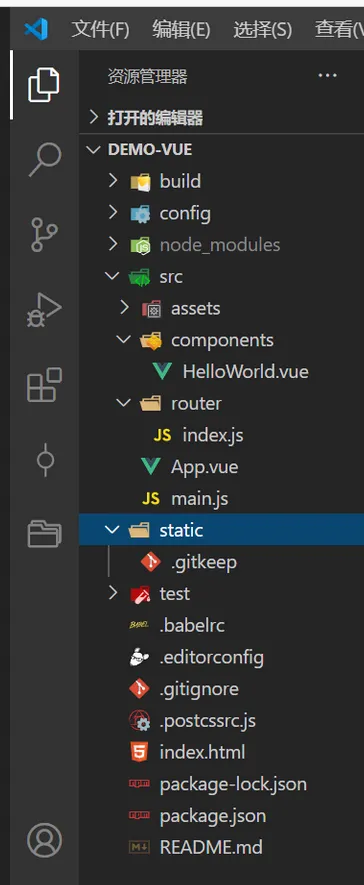This screenshot has width=364, height=885.
Task: Open the project folders manager icon
Action: (44, 533)
